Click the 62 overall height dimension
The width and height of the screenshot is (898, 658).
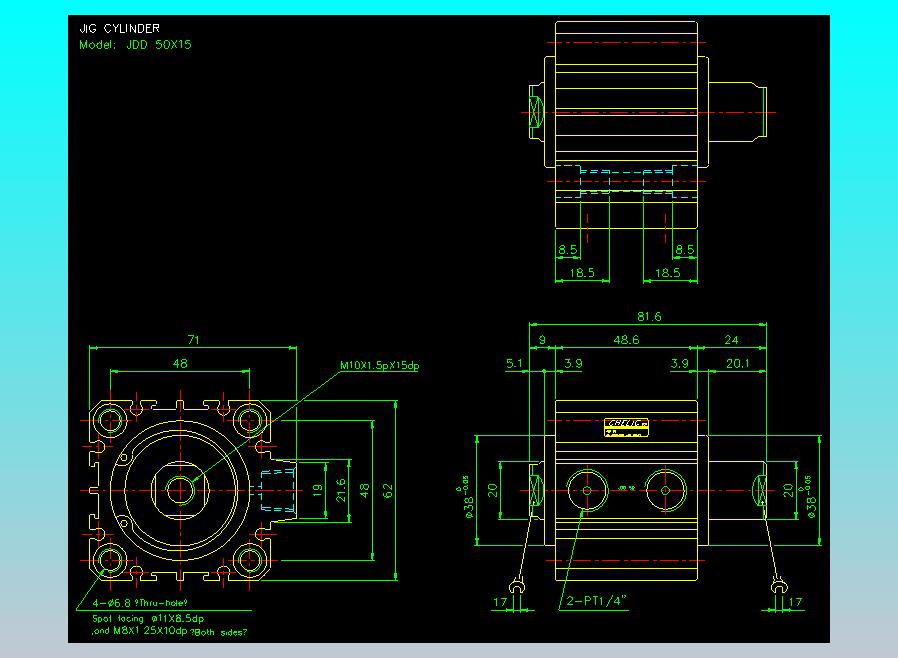388,491
